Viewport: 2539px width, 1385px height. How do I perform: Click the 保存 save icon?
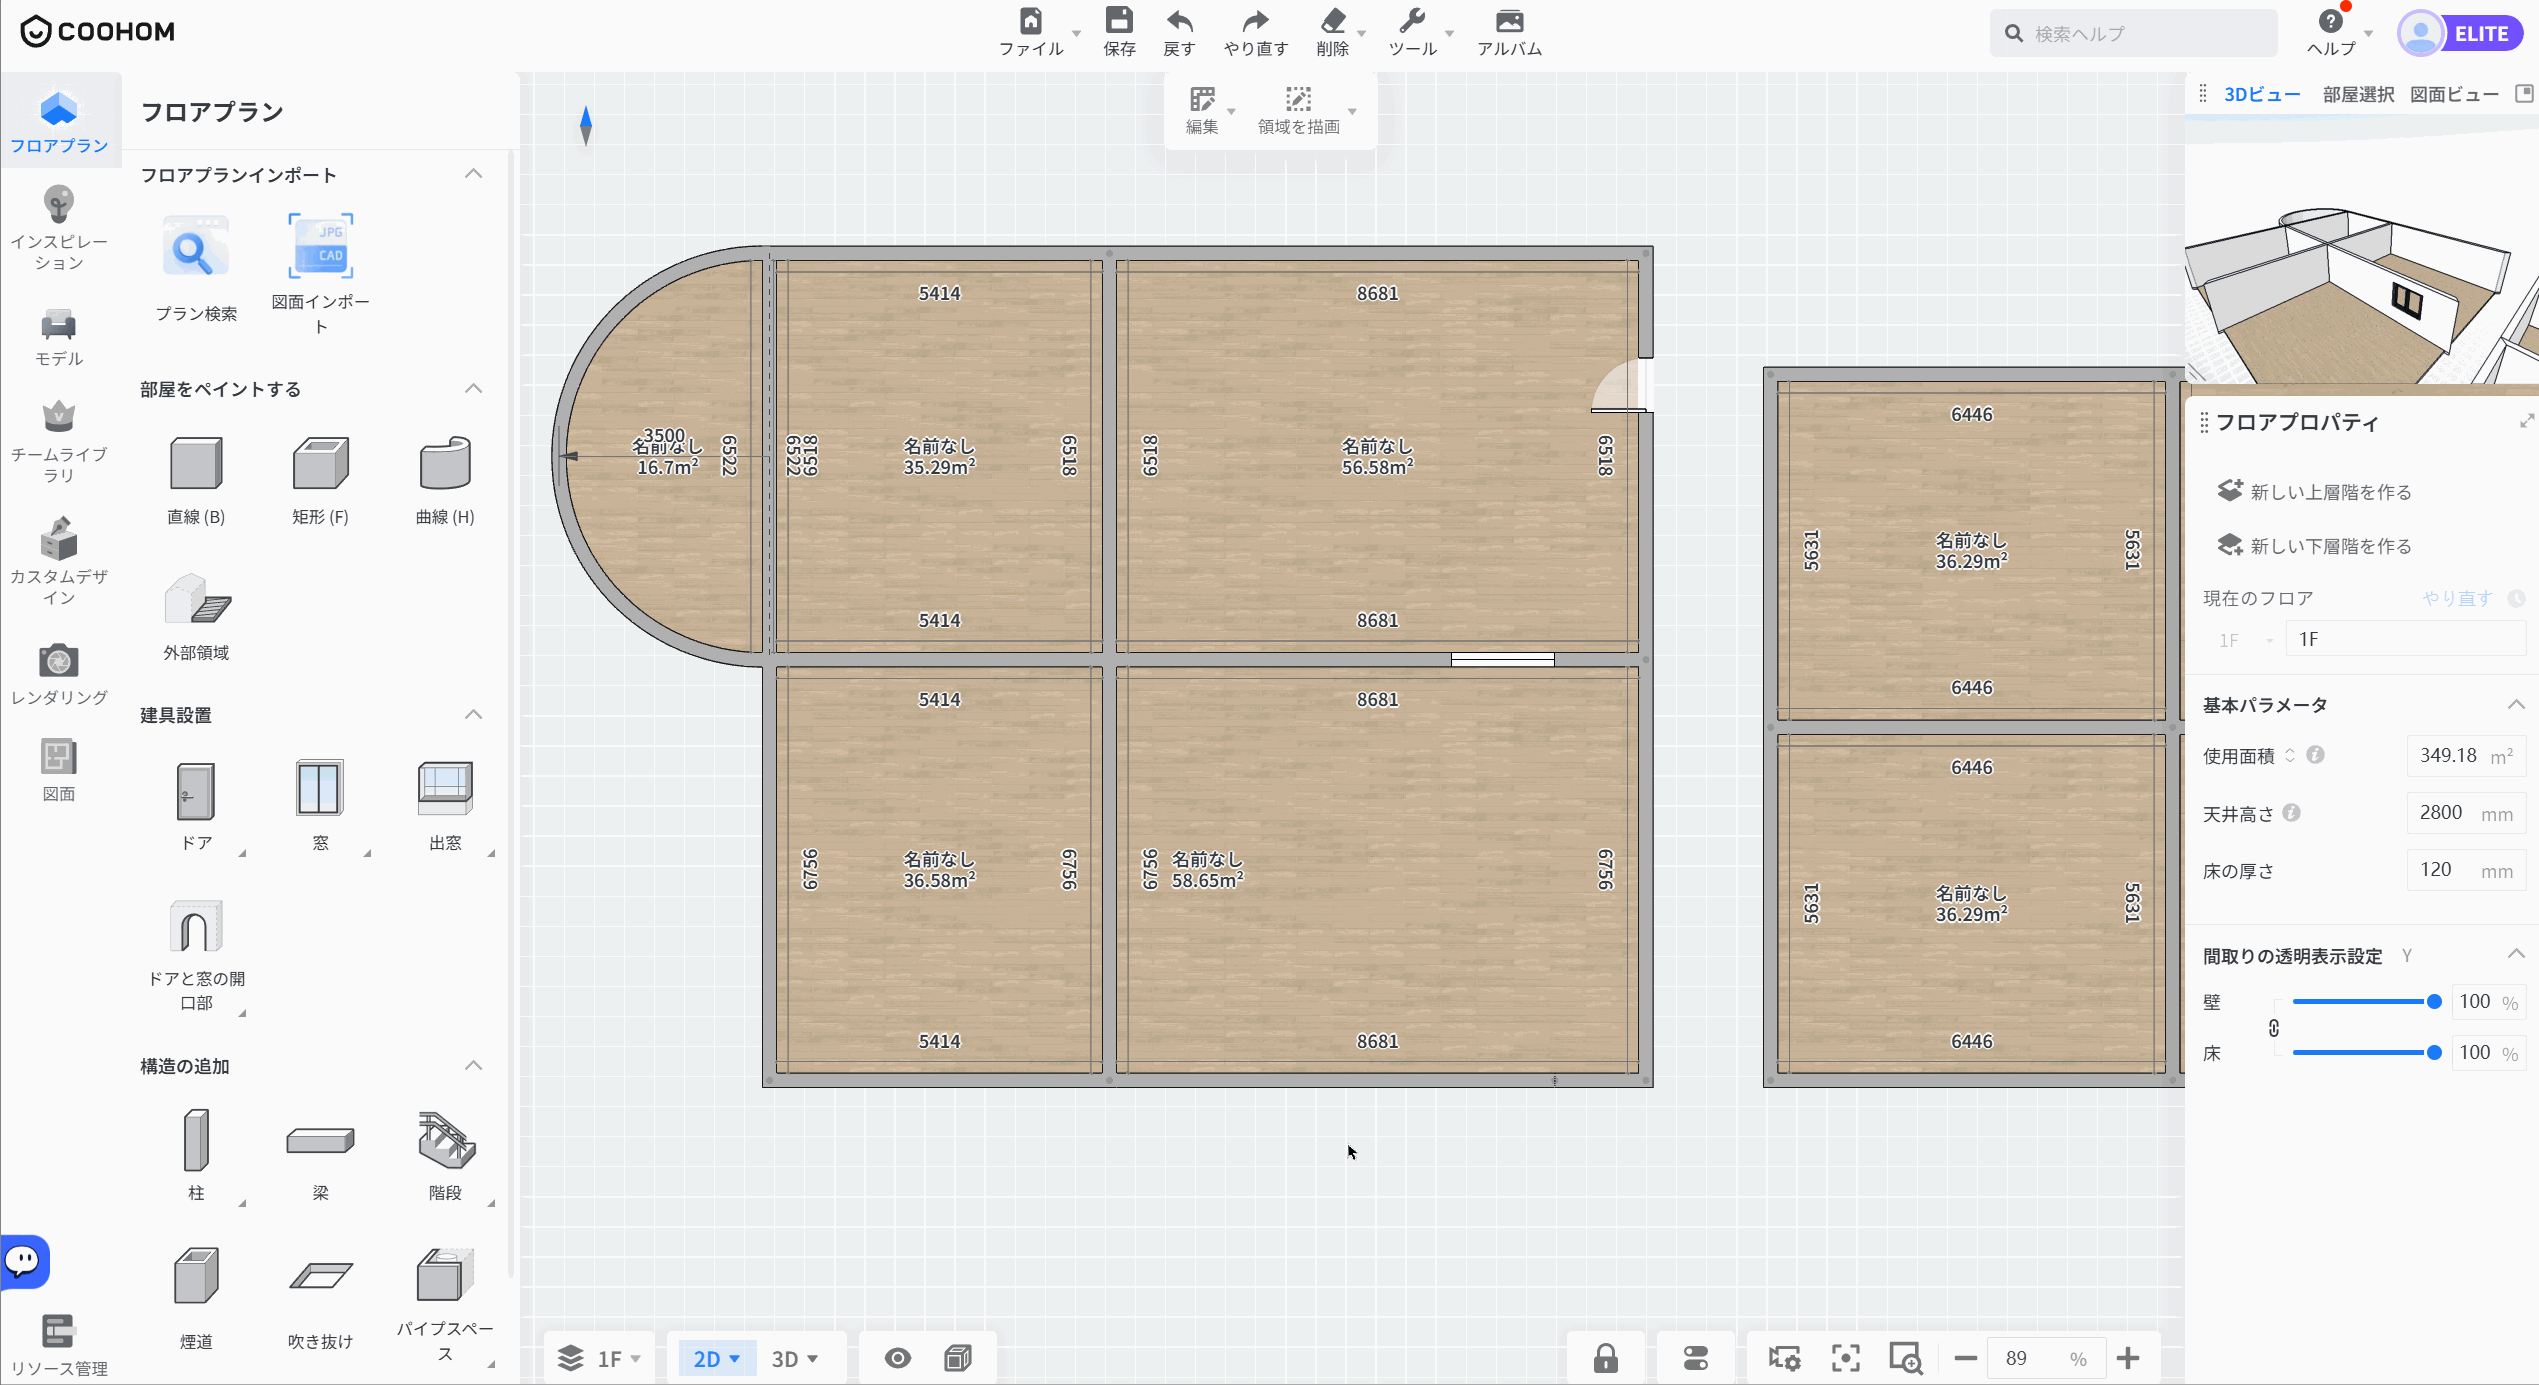point(1119,21)
